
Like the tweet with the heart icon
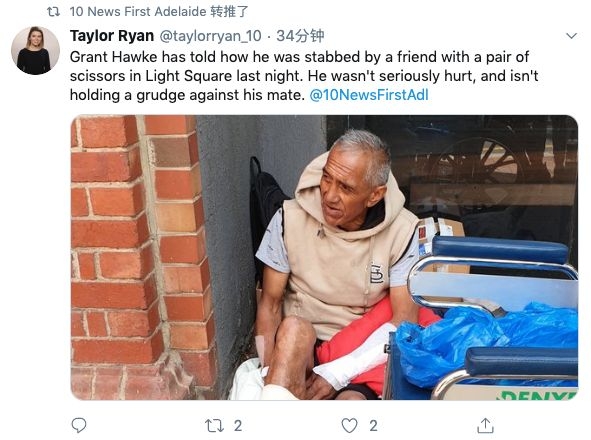pos(349,426)
